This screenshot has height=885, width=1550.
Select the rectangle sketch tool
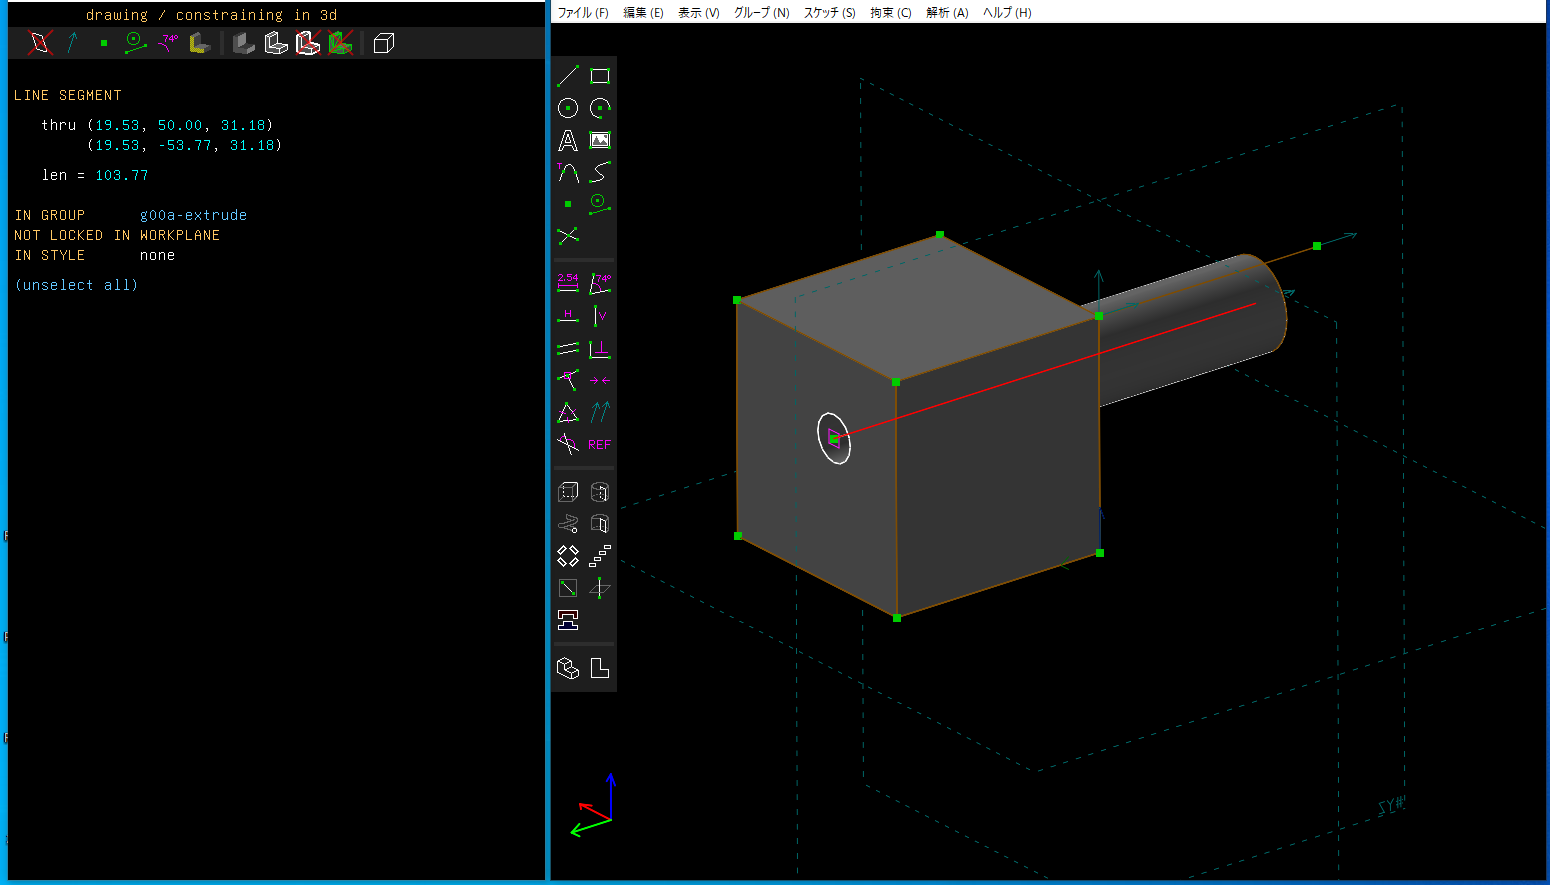600,76
